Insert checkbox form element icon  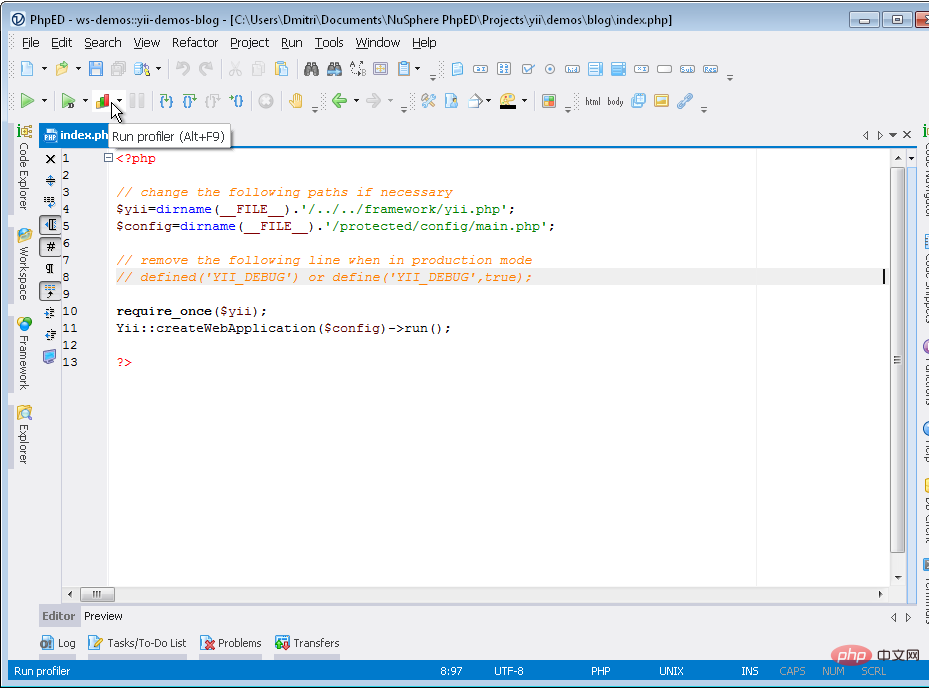pos(527,69)
